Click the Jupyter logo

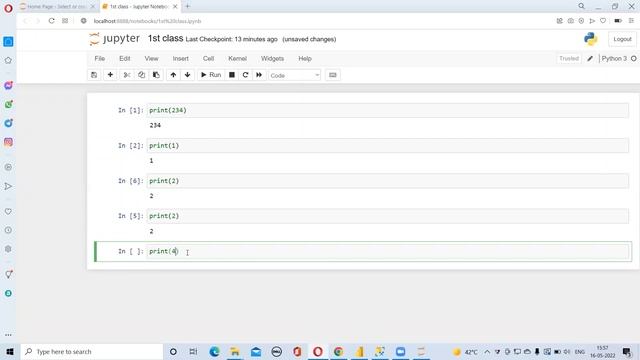pyautogui.click(x=114, y=39)
